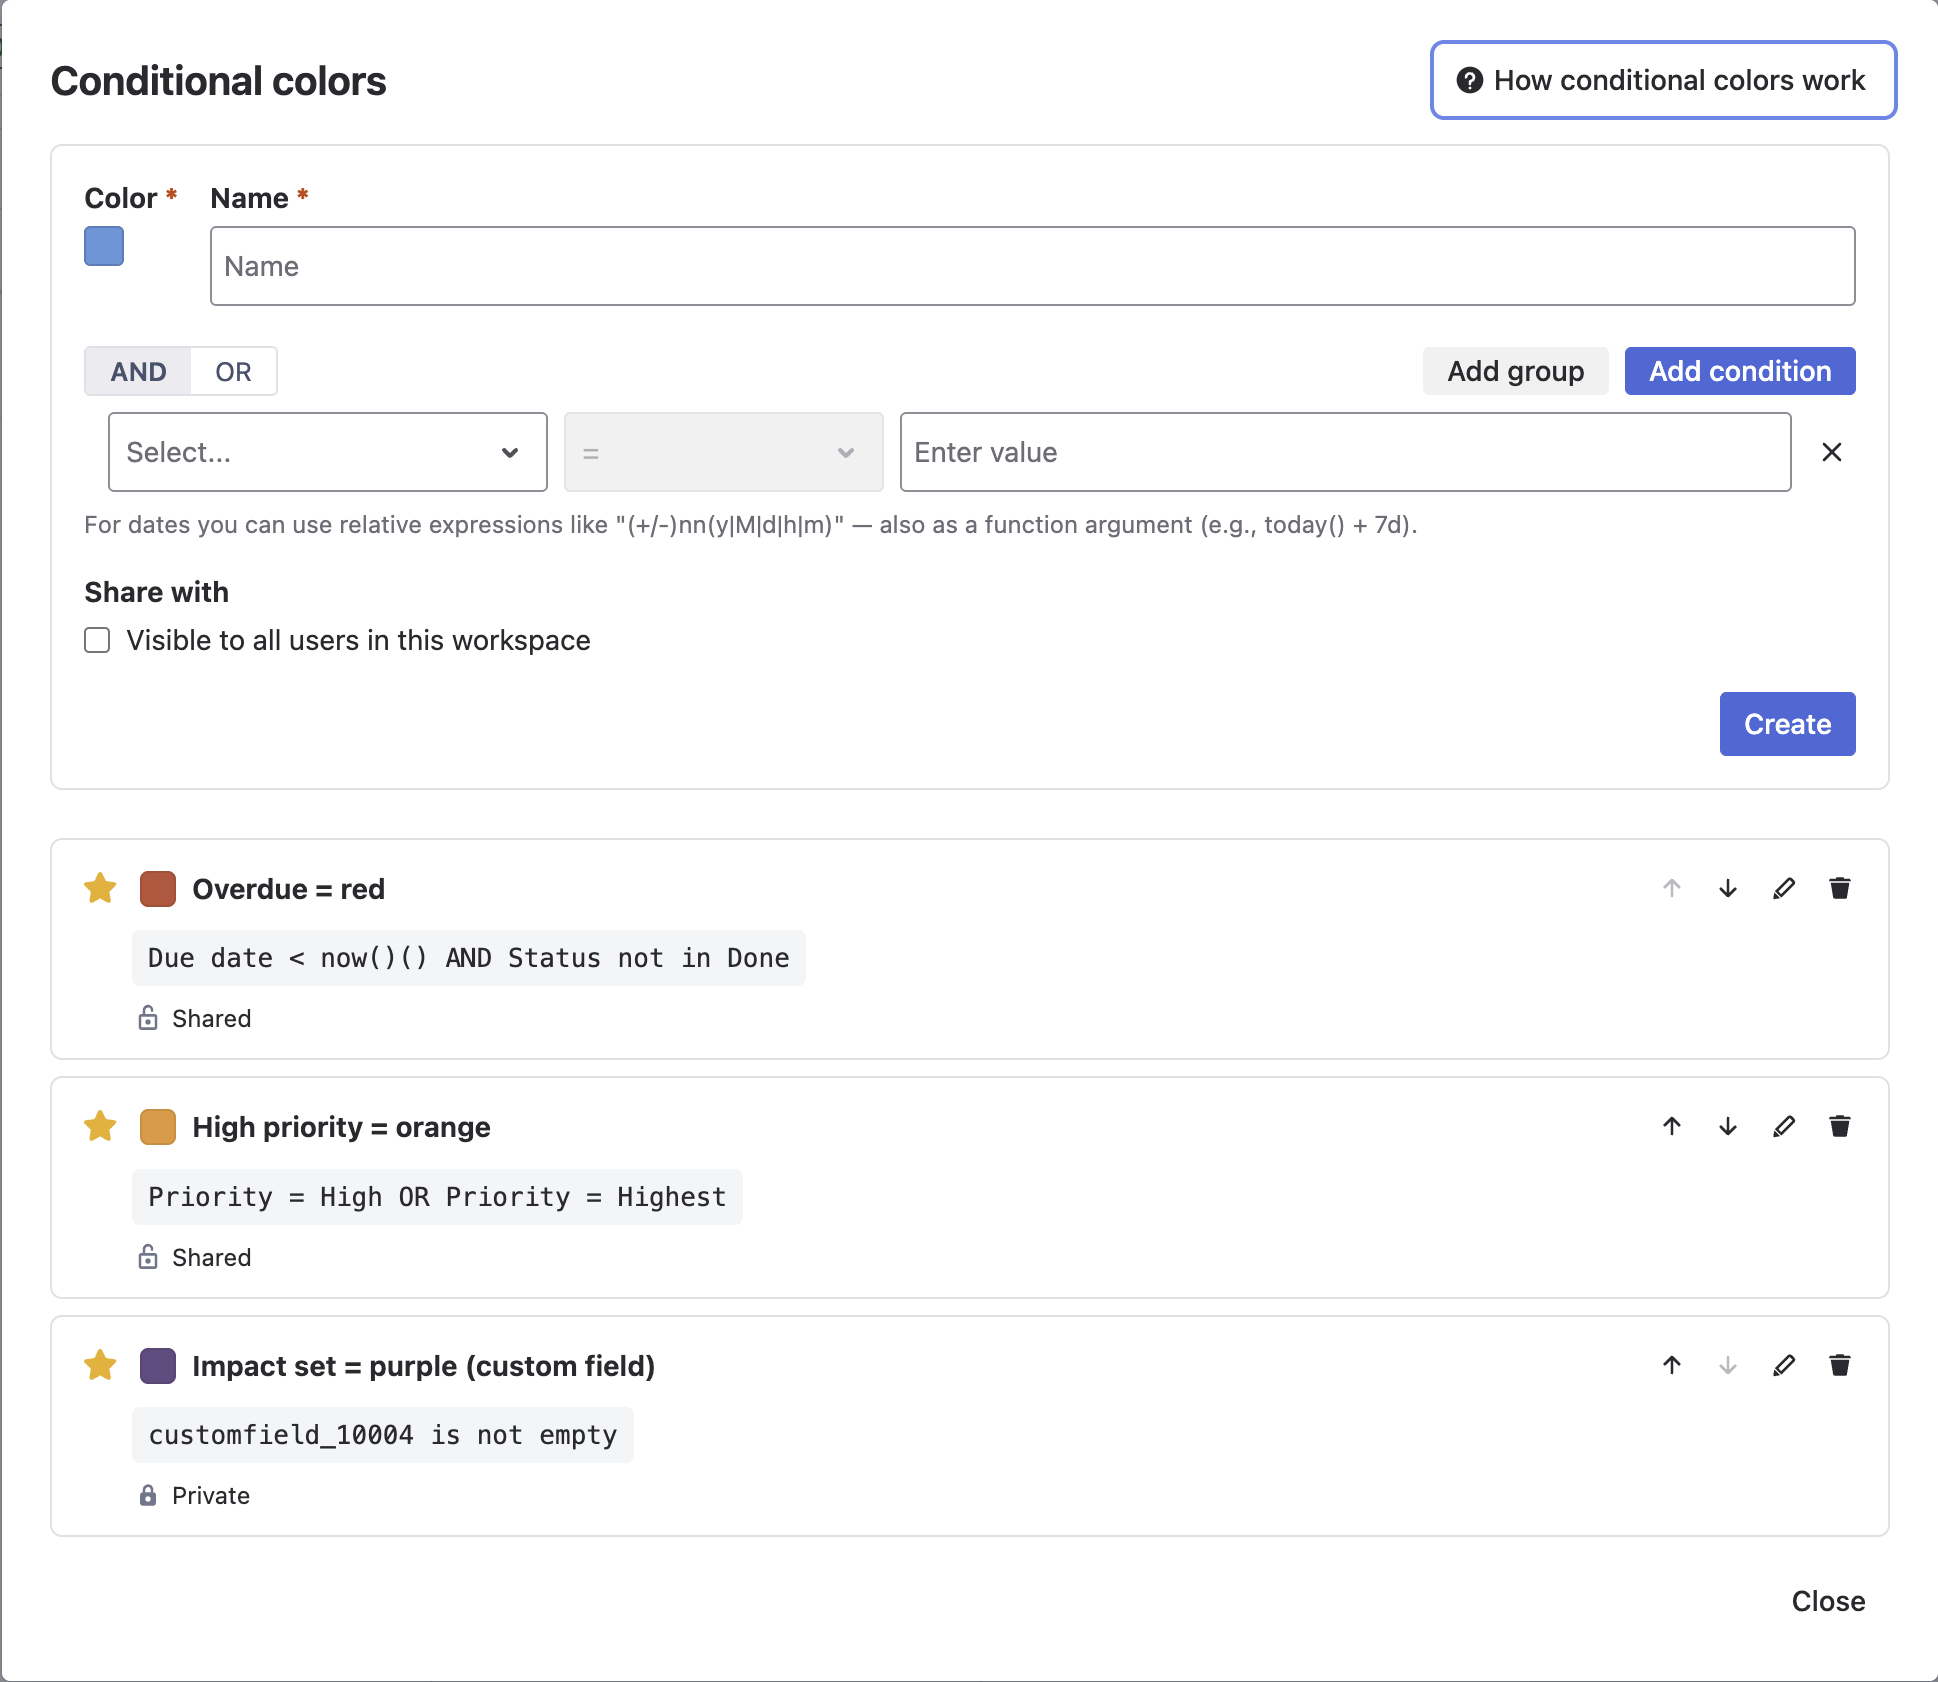Toggle favorite star on Overdue = red rule
Screen dimensions: 1938x1682
(100, 888)
